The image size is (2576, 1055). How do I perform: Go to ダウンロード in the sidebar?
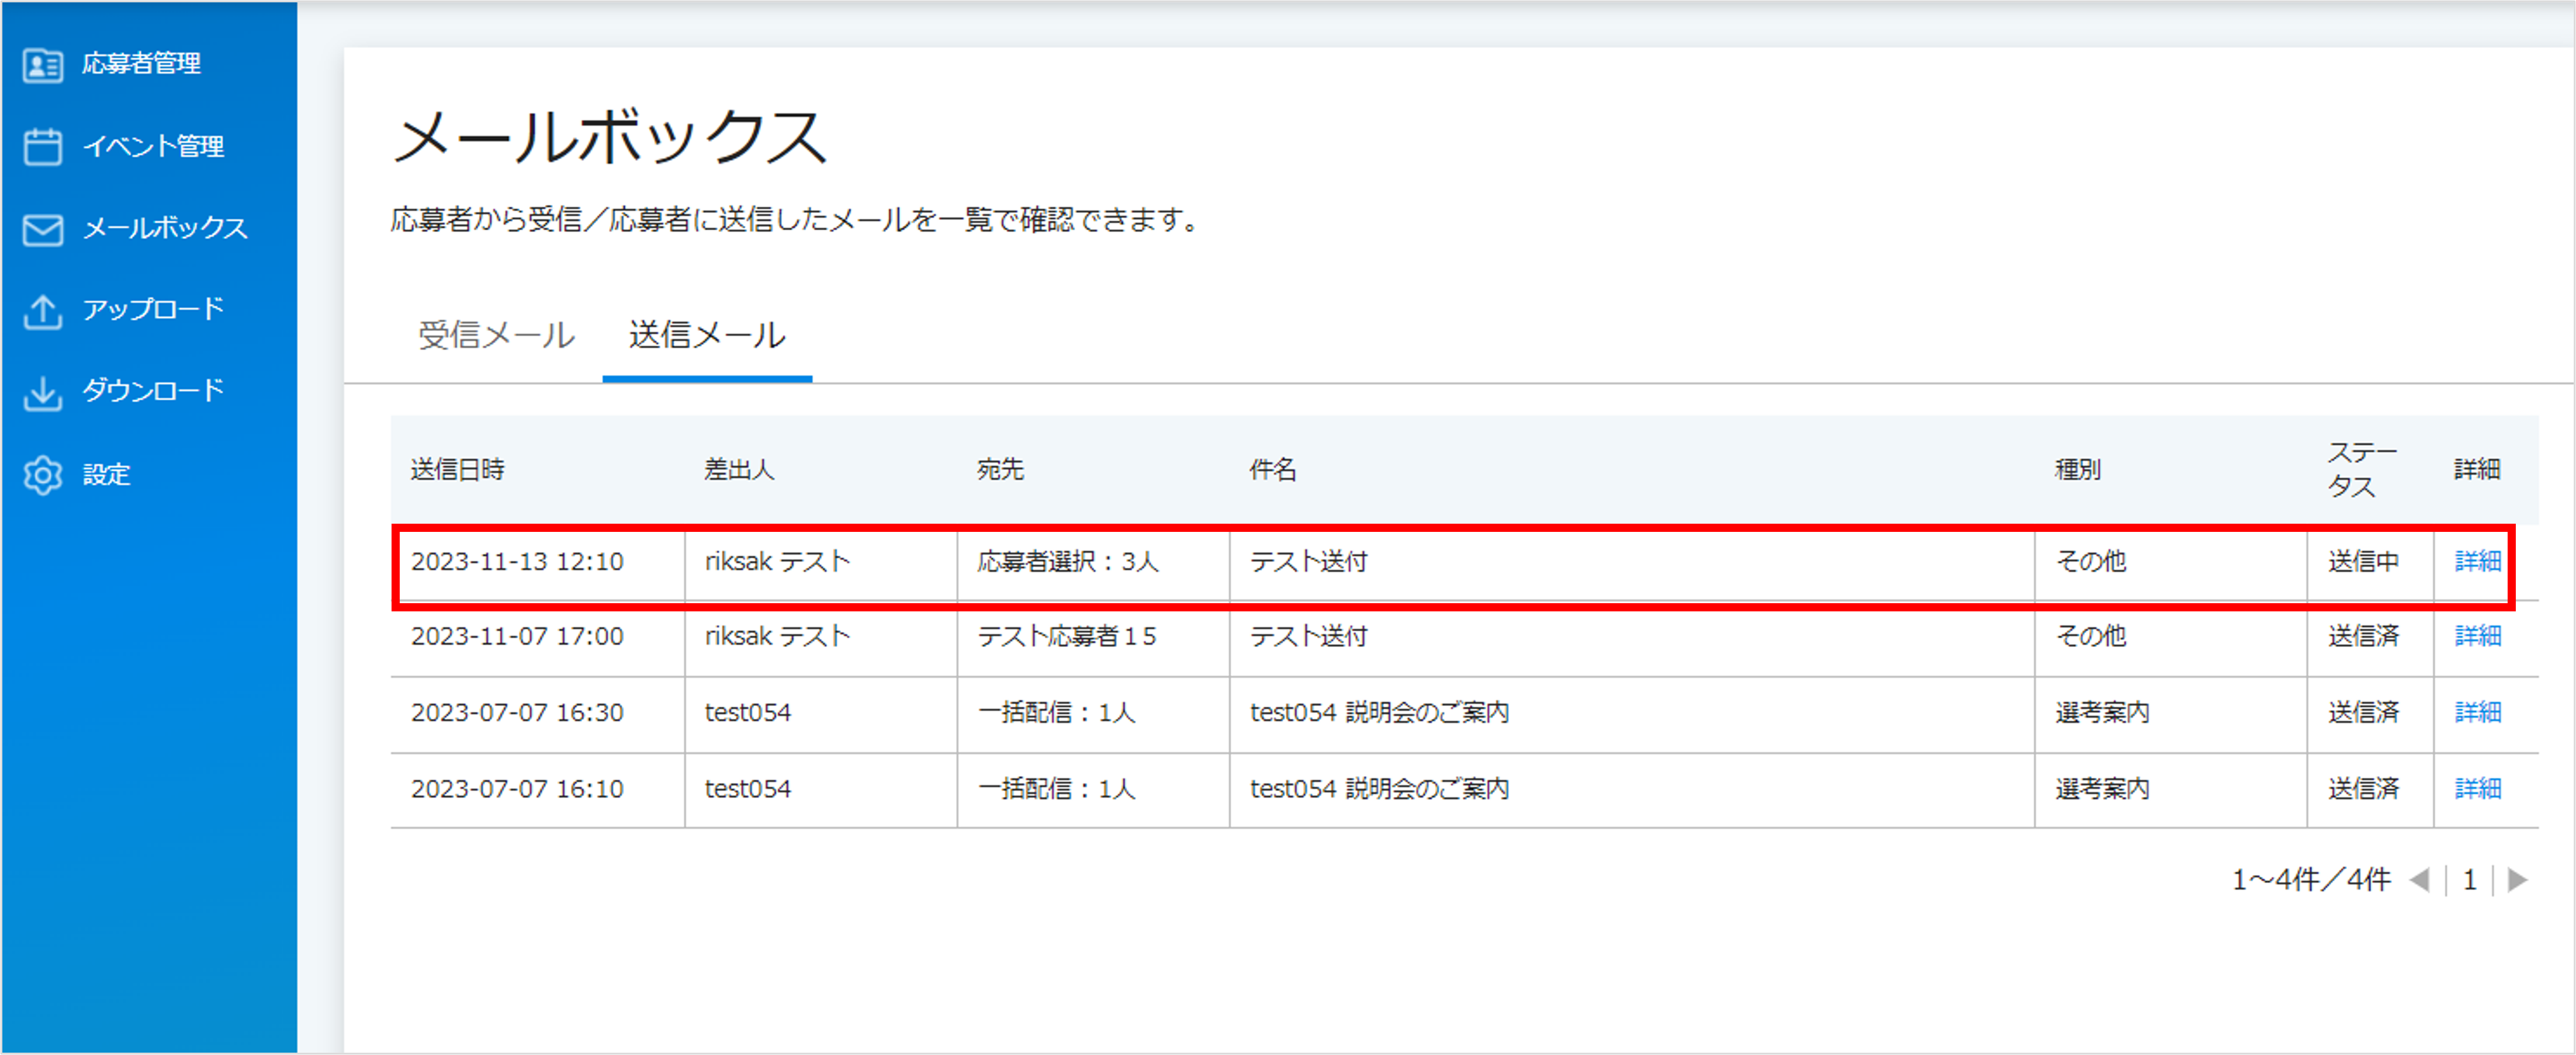[153, 390]
